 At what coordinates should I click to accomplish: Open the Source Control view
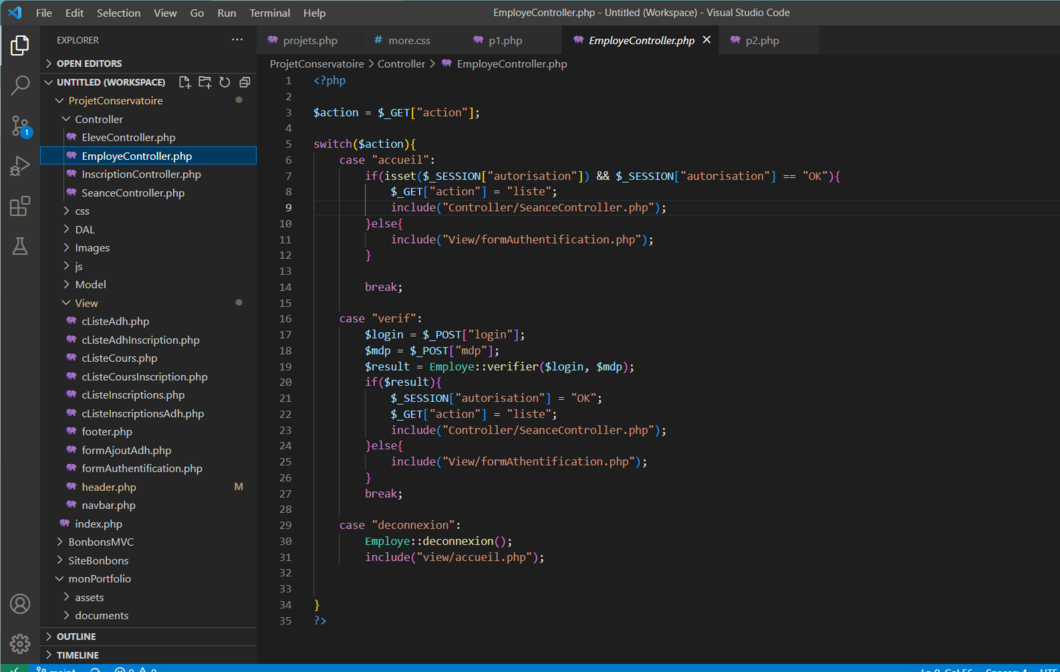[20, 126]
